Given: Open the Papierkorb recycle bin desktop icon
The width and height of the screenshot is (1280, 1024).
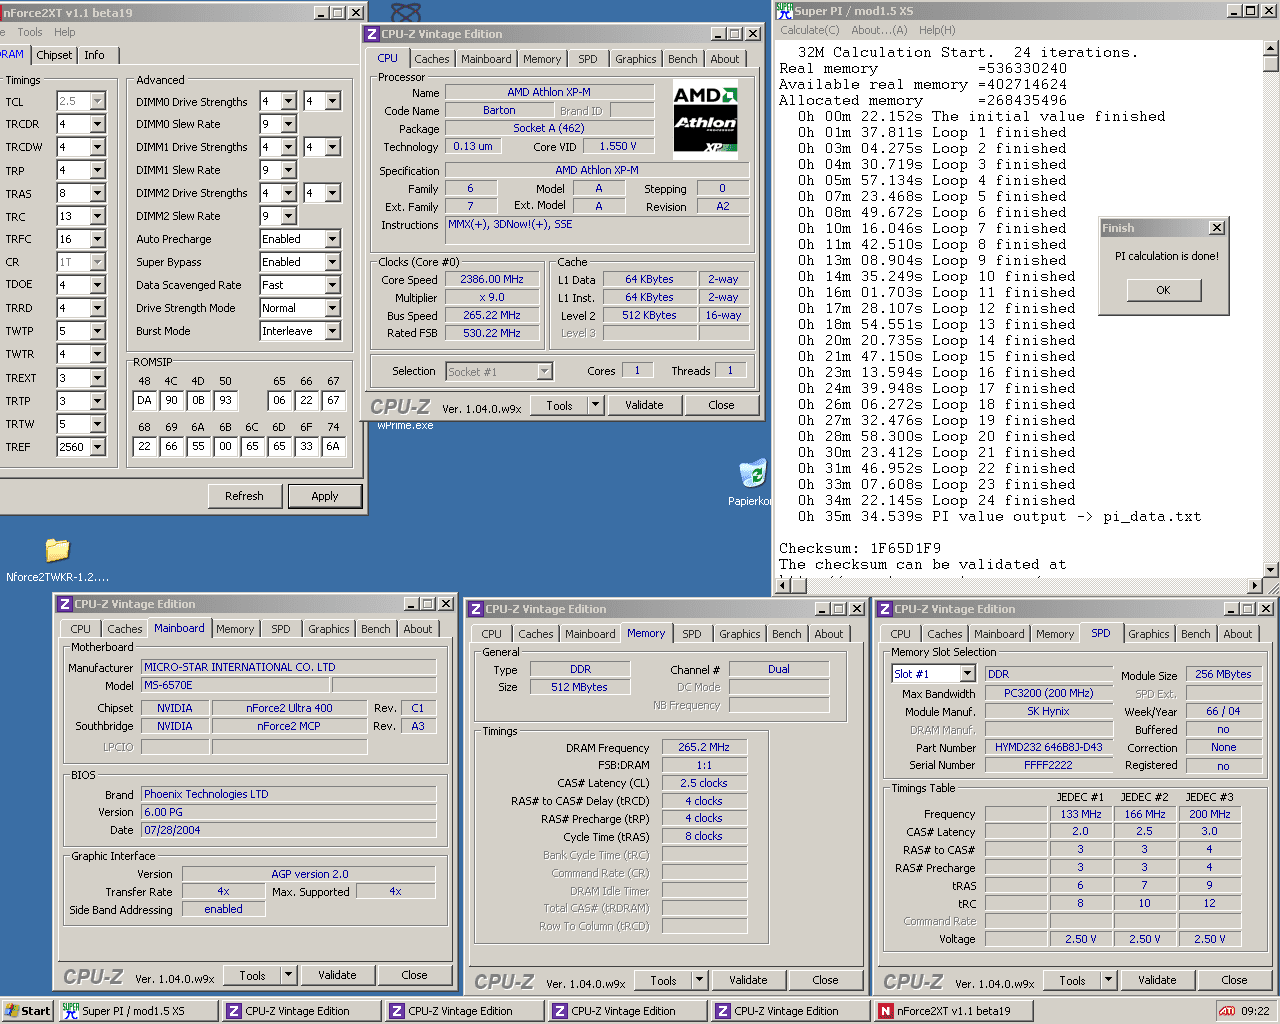Looking at the screenshot, I should 752,474.
